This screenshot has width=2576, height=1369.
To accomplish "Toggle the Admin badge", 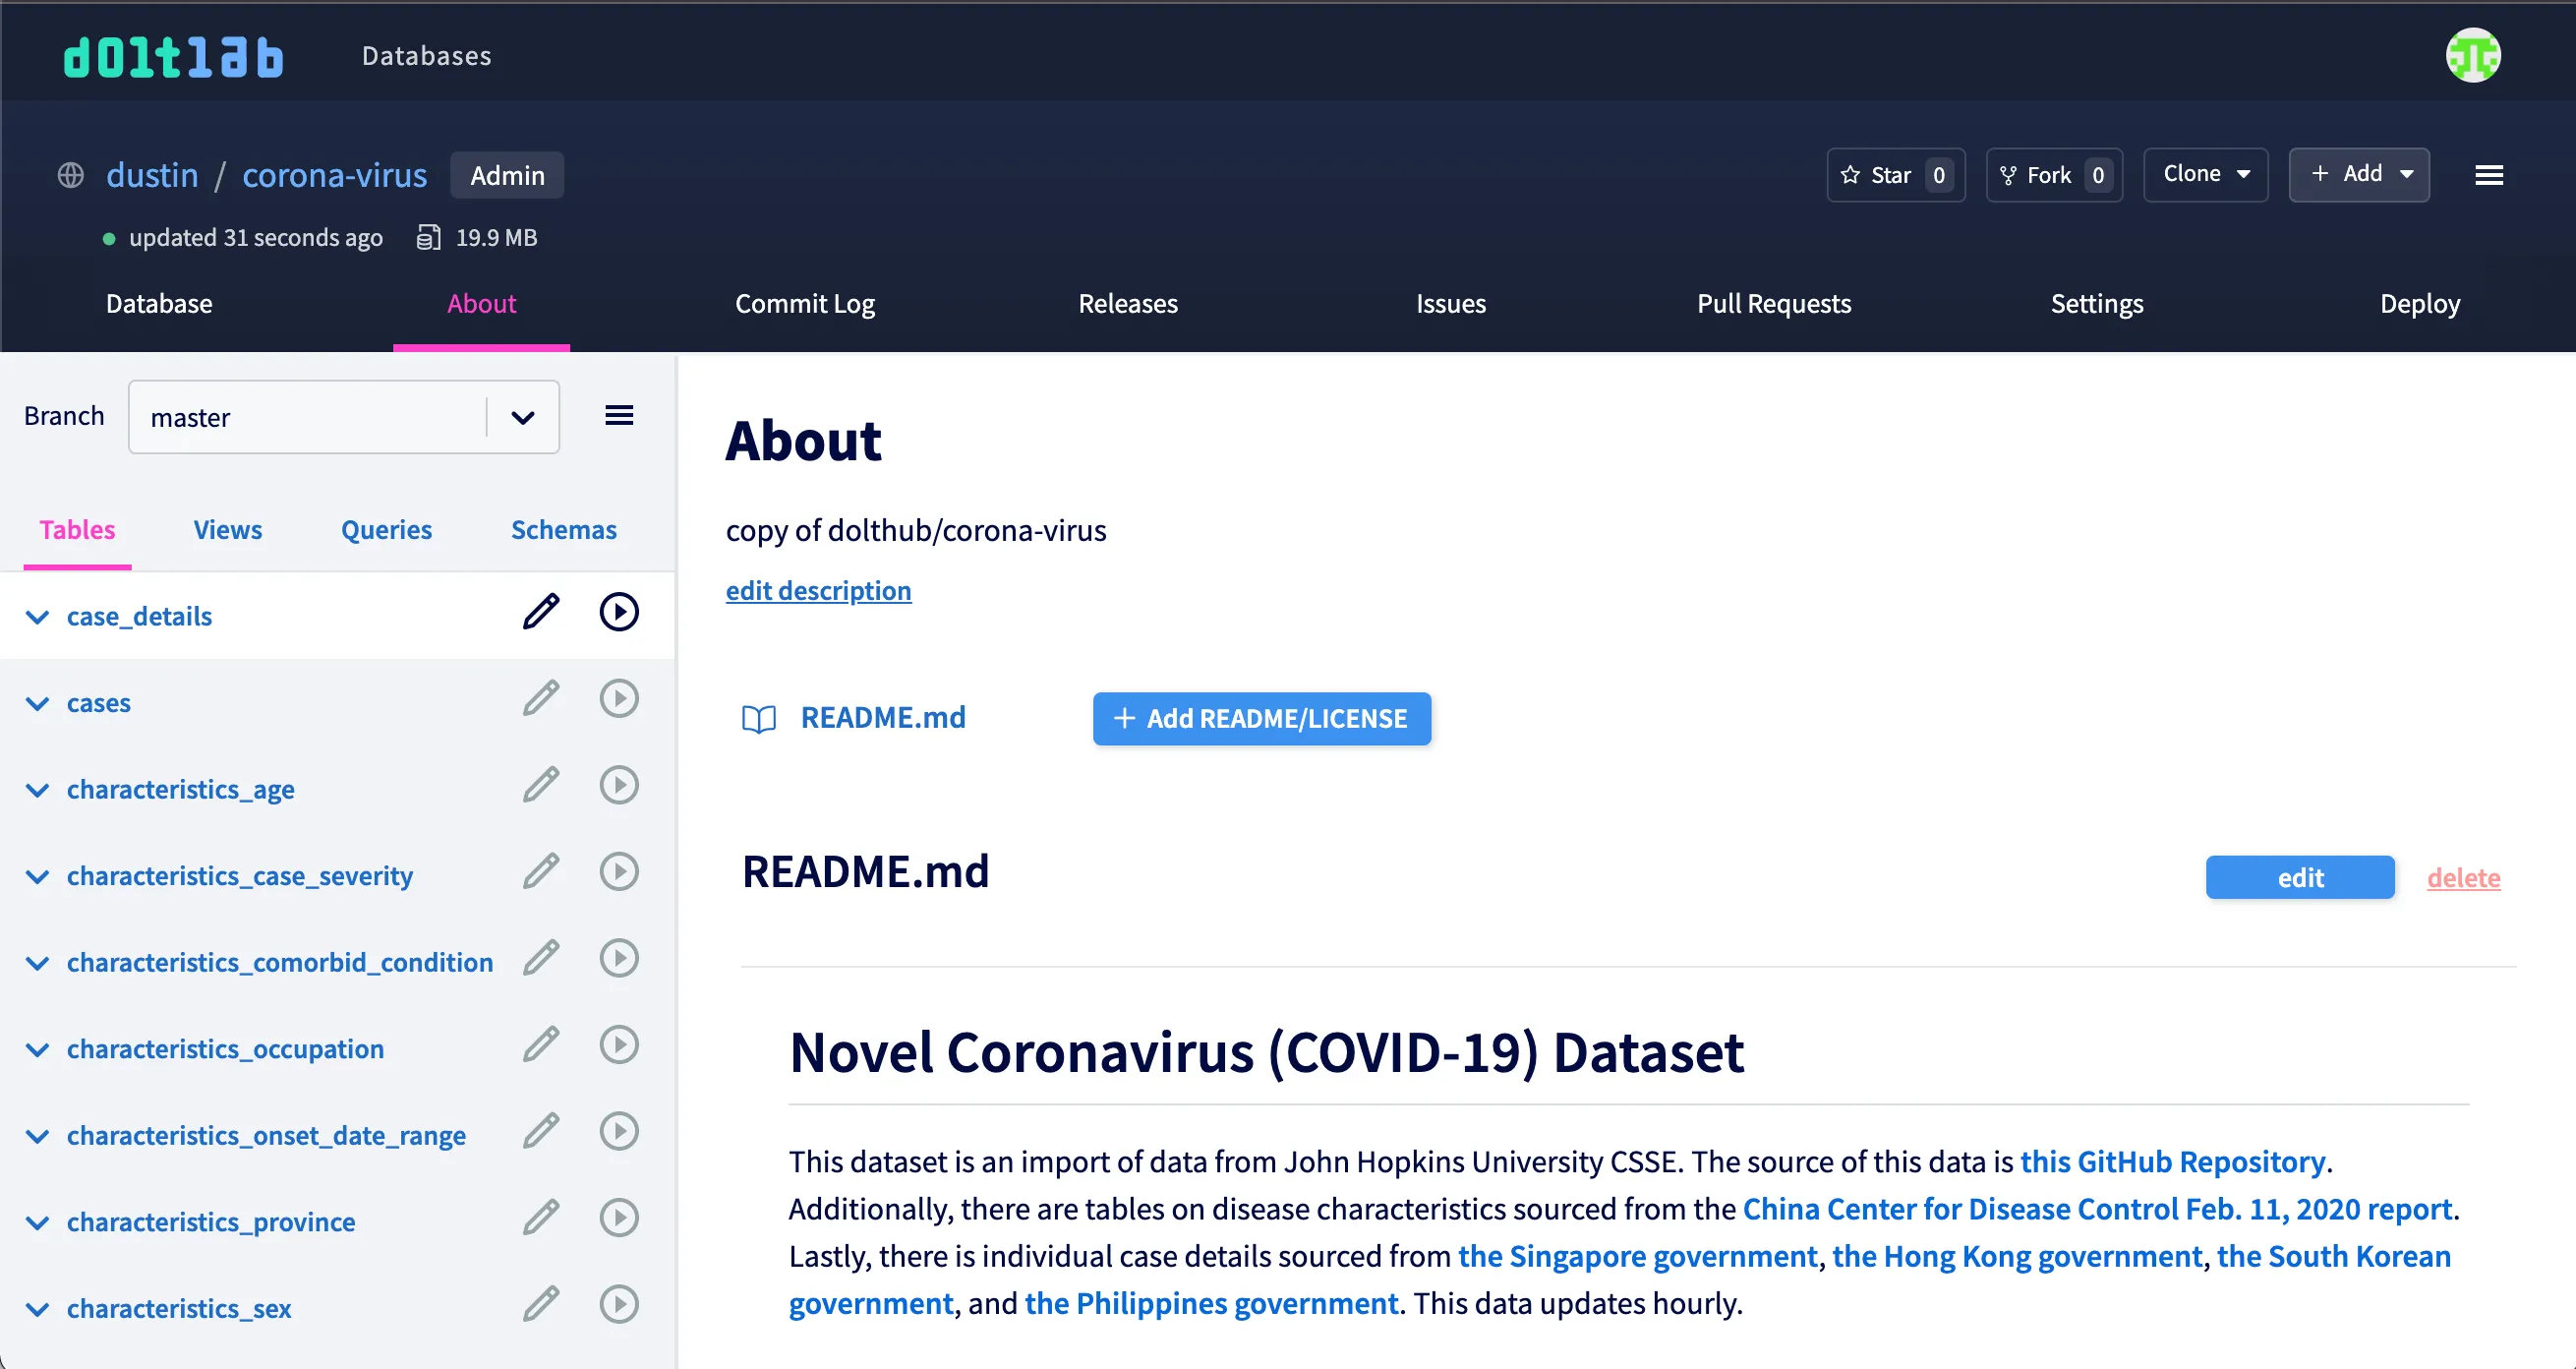I will (507, 175).
